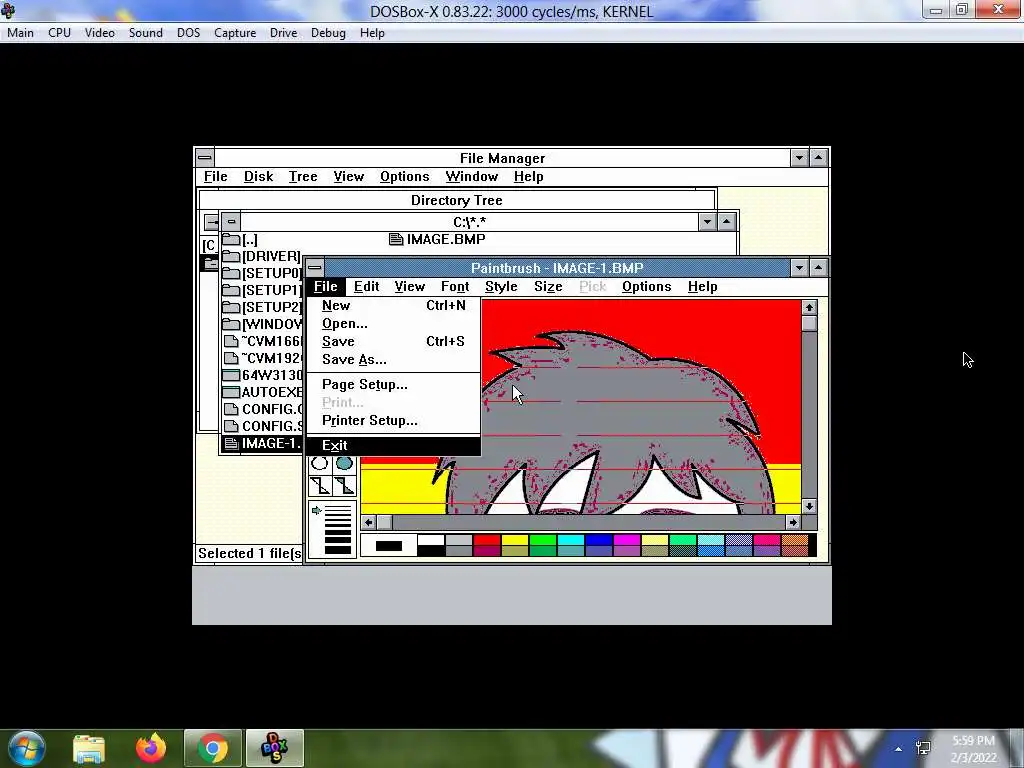This screenshot has height=768, width=1024.
Task: Open the Paintbrush Edit menu
Action: [x=366, y=286]
